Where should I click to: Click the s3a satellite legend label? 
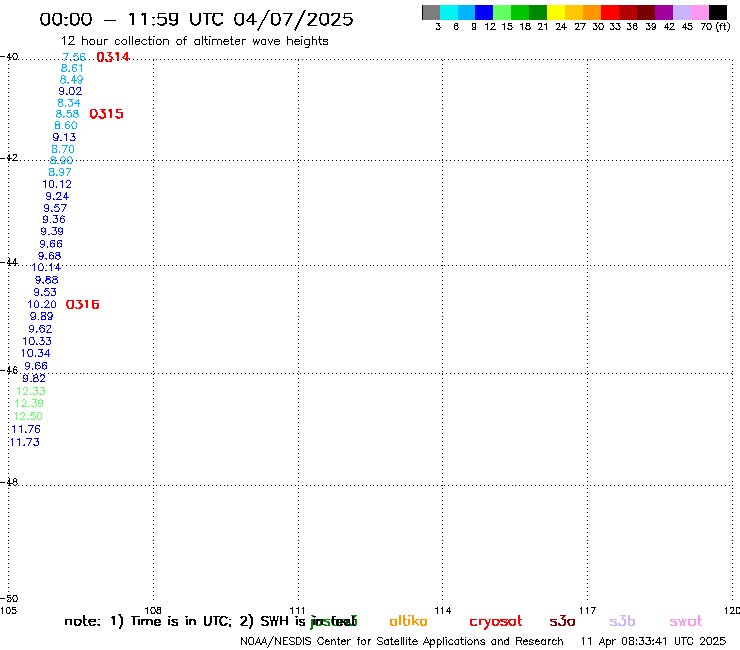562,621
